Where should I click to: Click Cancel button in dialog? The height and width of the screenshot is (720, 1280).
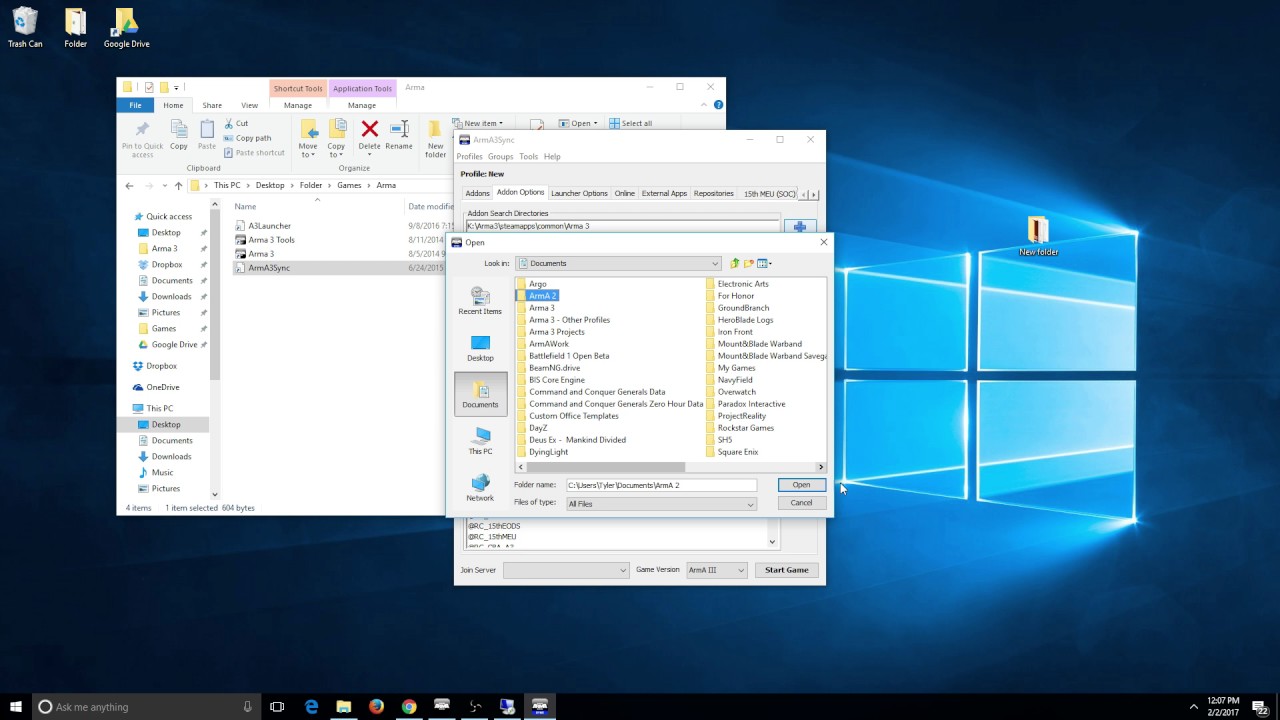801,503
